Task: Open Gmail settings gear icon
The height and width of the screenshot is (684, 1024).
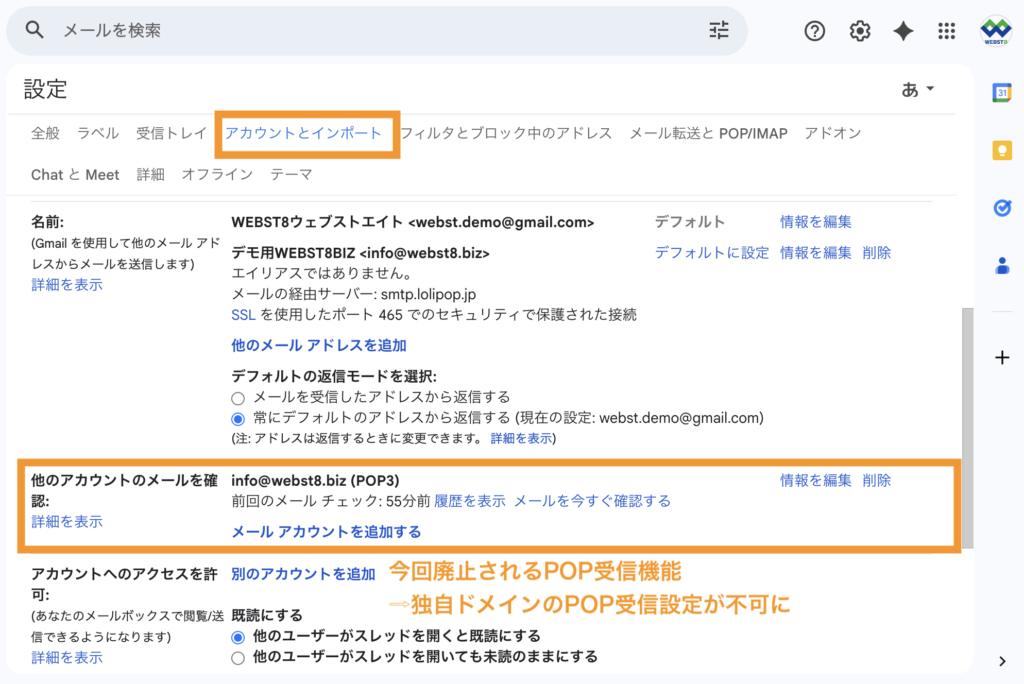Action: coord(859,31)
